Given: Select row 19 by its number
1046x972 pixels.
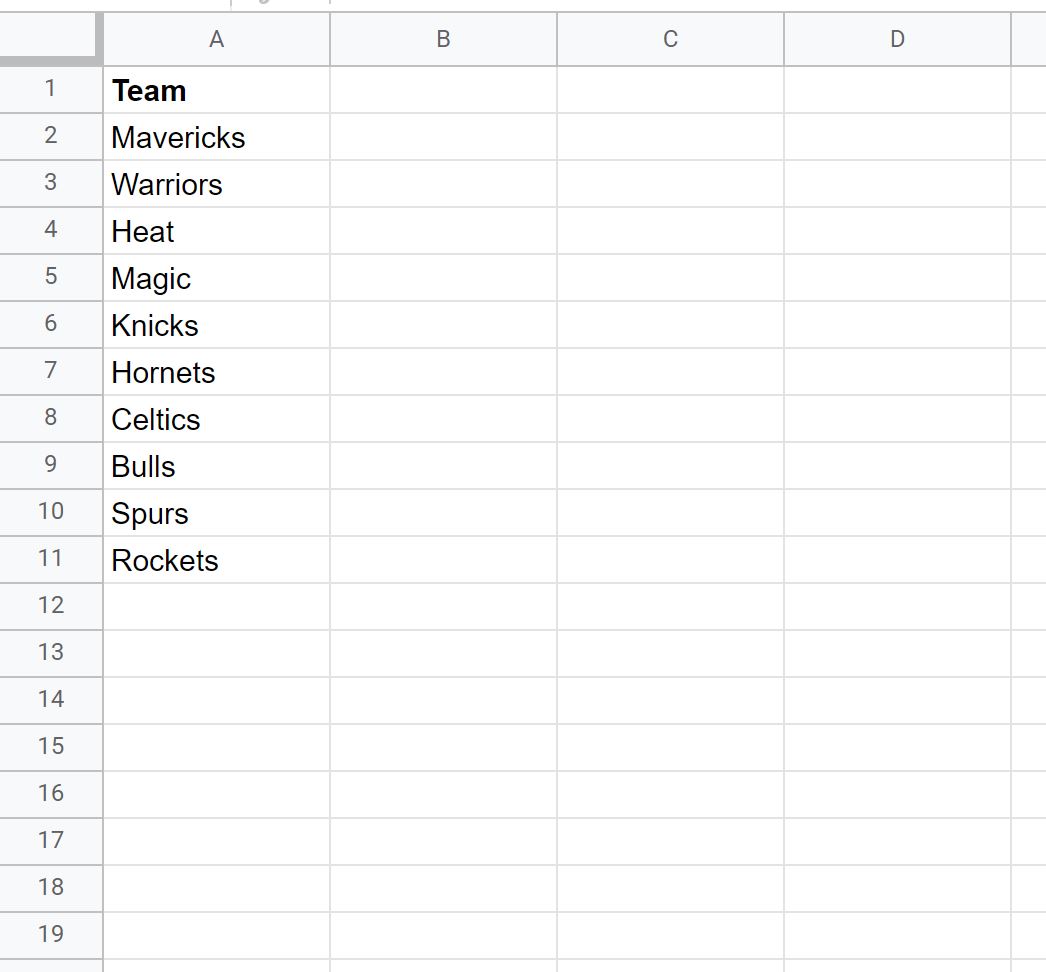Looking at the screenshot, I should (51, 935).
